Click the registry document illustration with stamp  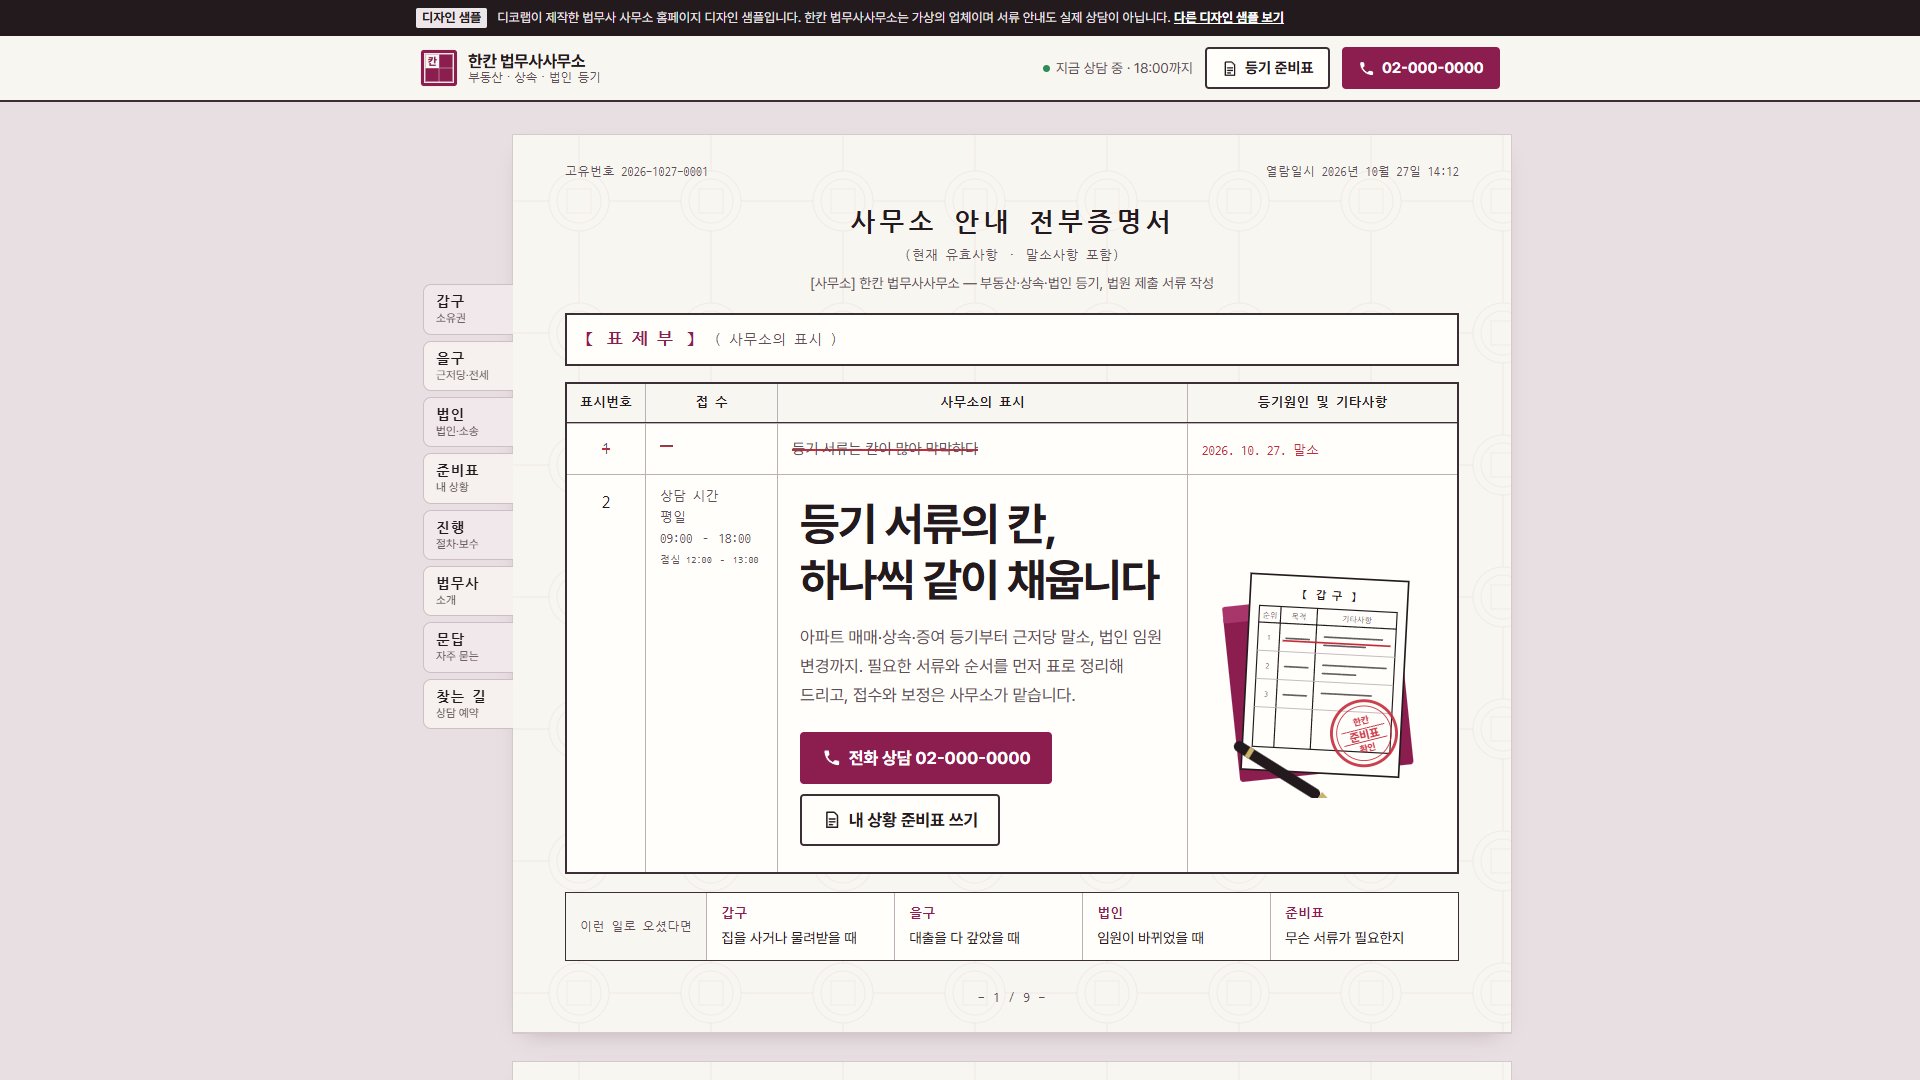(1317, 685)
